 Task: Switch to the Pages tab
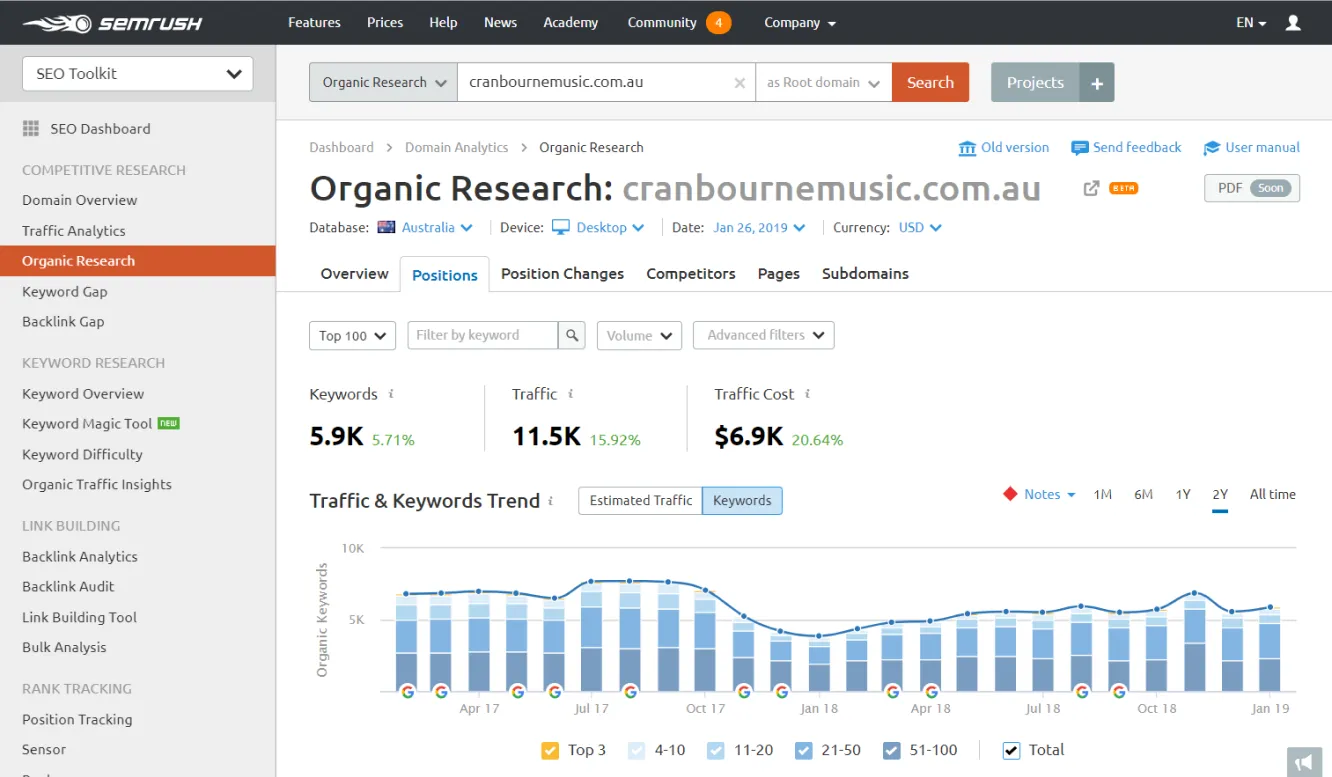tap(779, 274)
